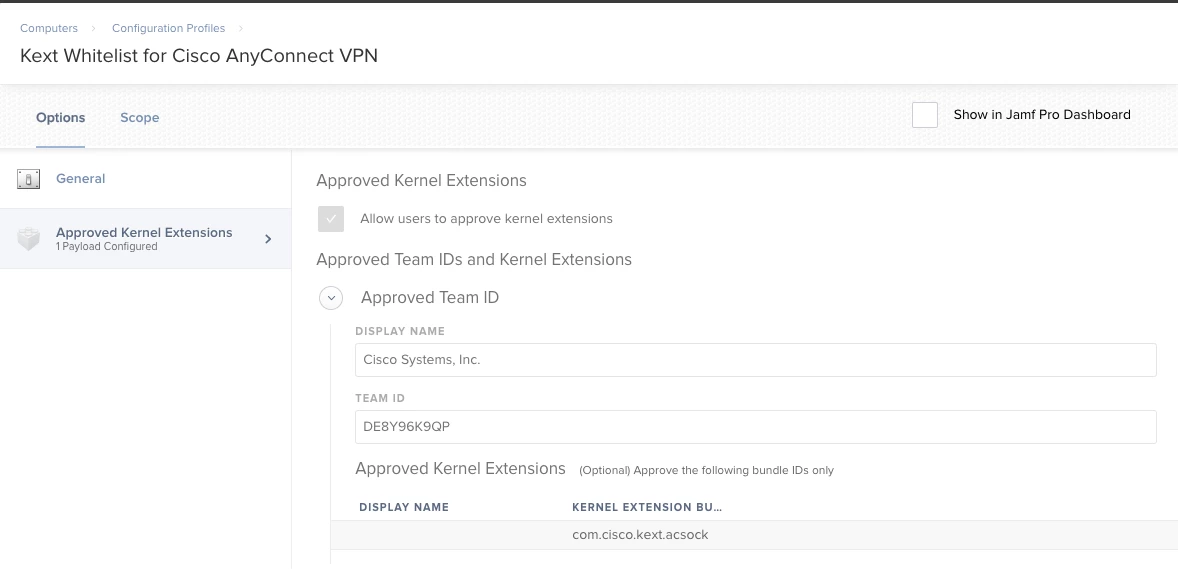
Task: Toggle Show in Jamf Pro Dashboard checkbox
Action: point(925,115)
